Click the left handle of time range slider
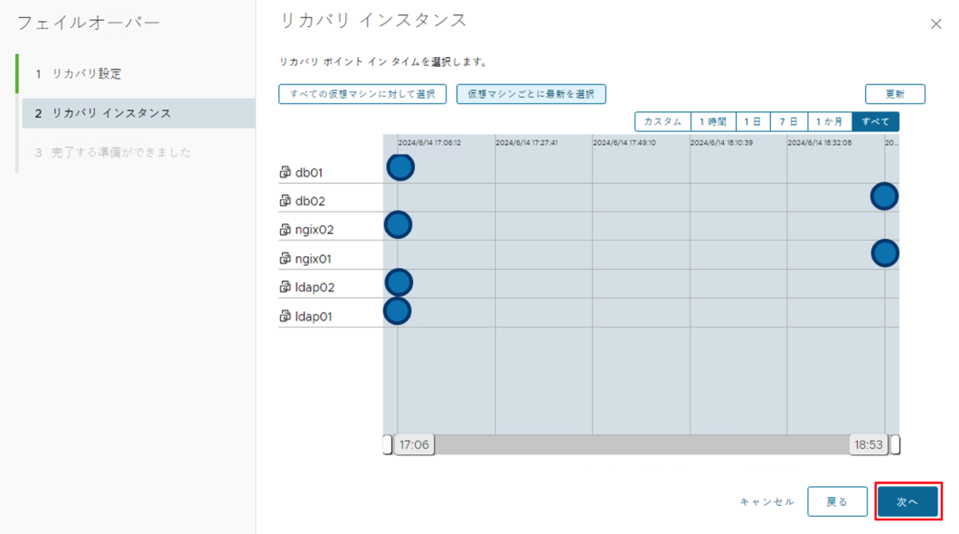This screenshot has width=959, height=534. [388, 445]
